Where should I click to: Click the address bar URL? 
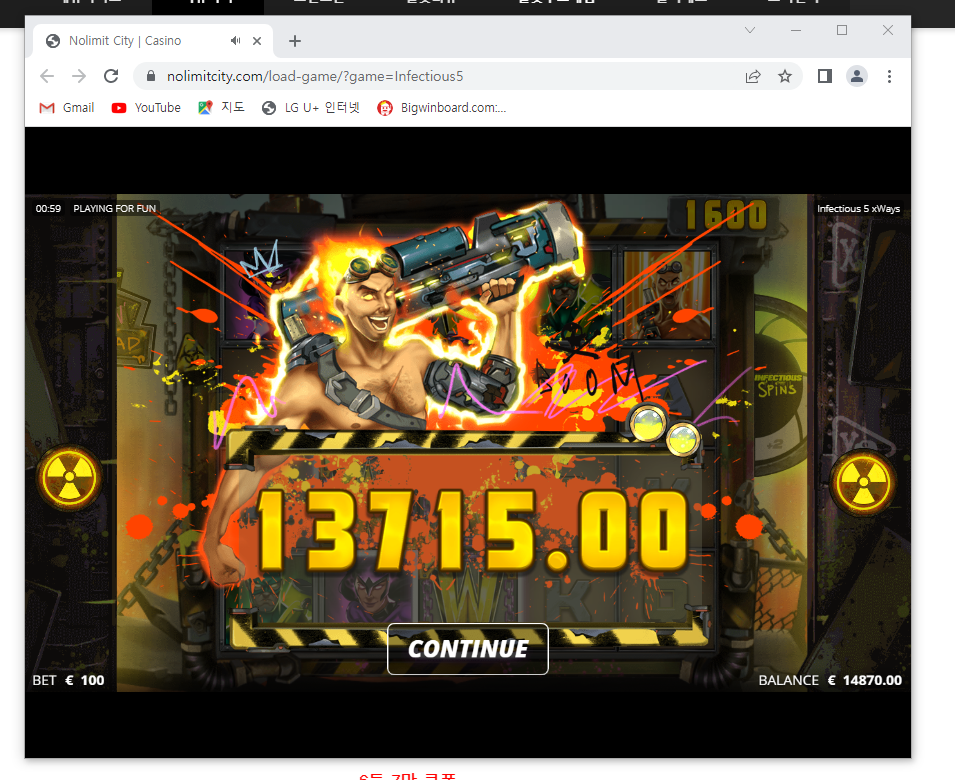(315, 76)
